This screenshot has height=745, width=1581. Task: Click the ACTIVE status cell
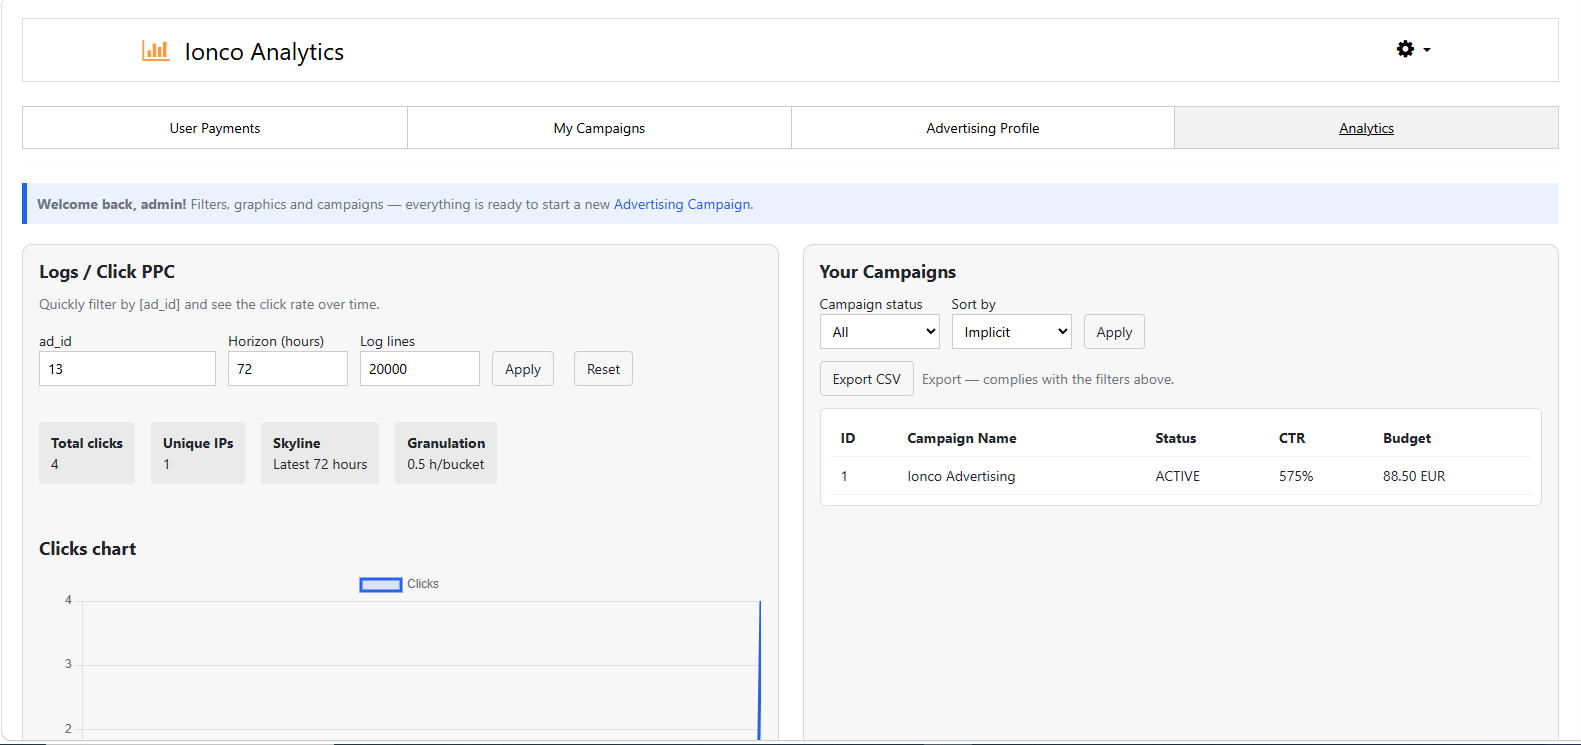[x=1178, y=476]
